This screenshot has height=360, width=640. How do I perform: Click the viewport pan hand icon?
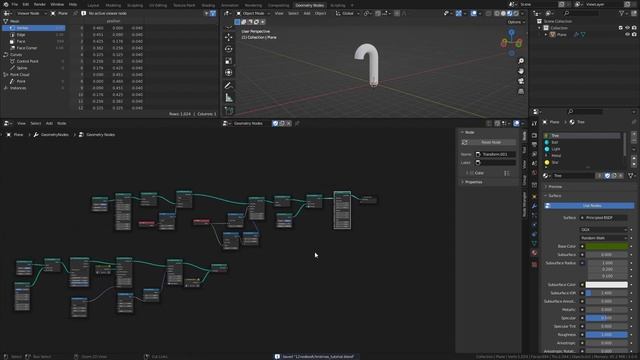coord(521,71)
